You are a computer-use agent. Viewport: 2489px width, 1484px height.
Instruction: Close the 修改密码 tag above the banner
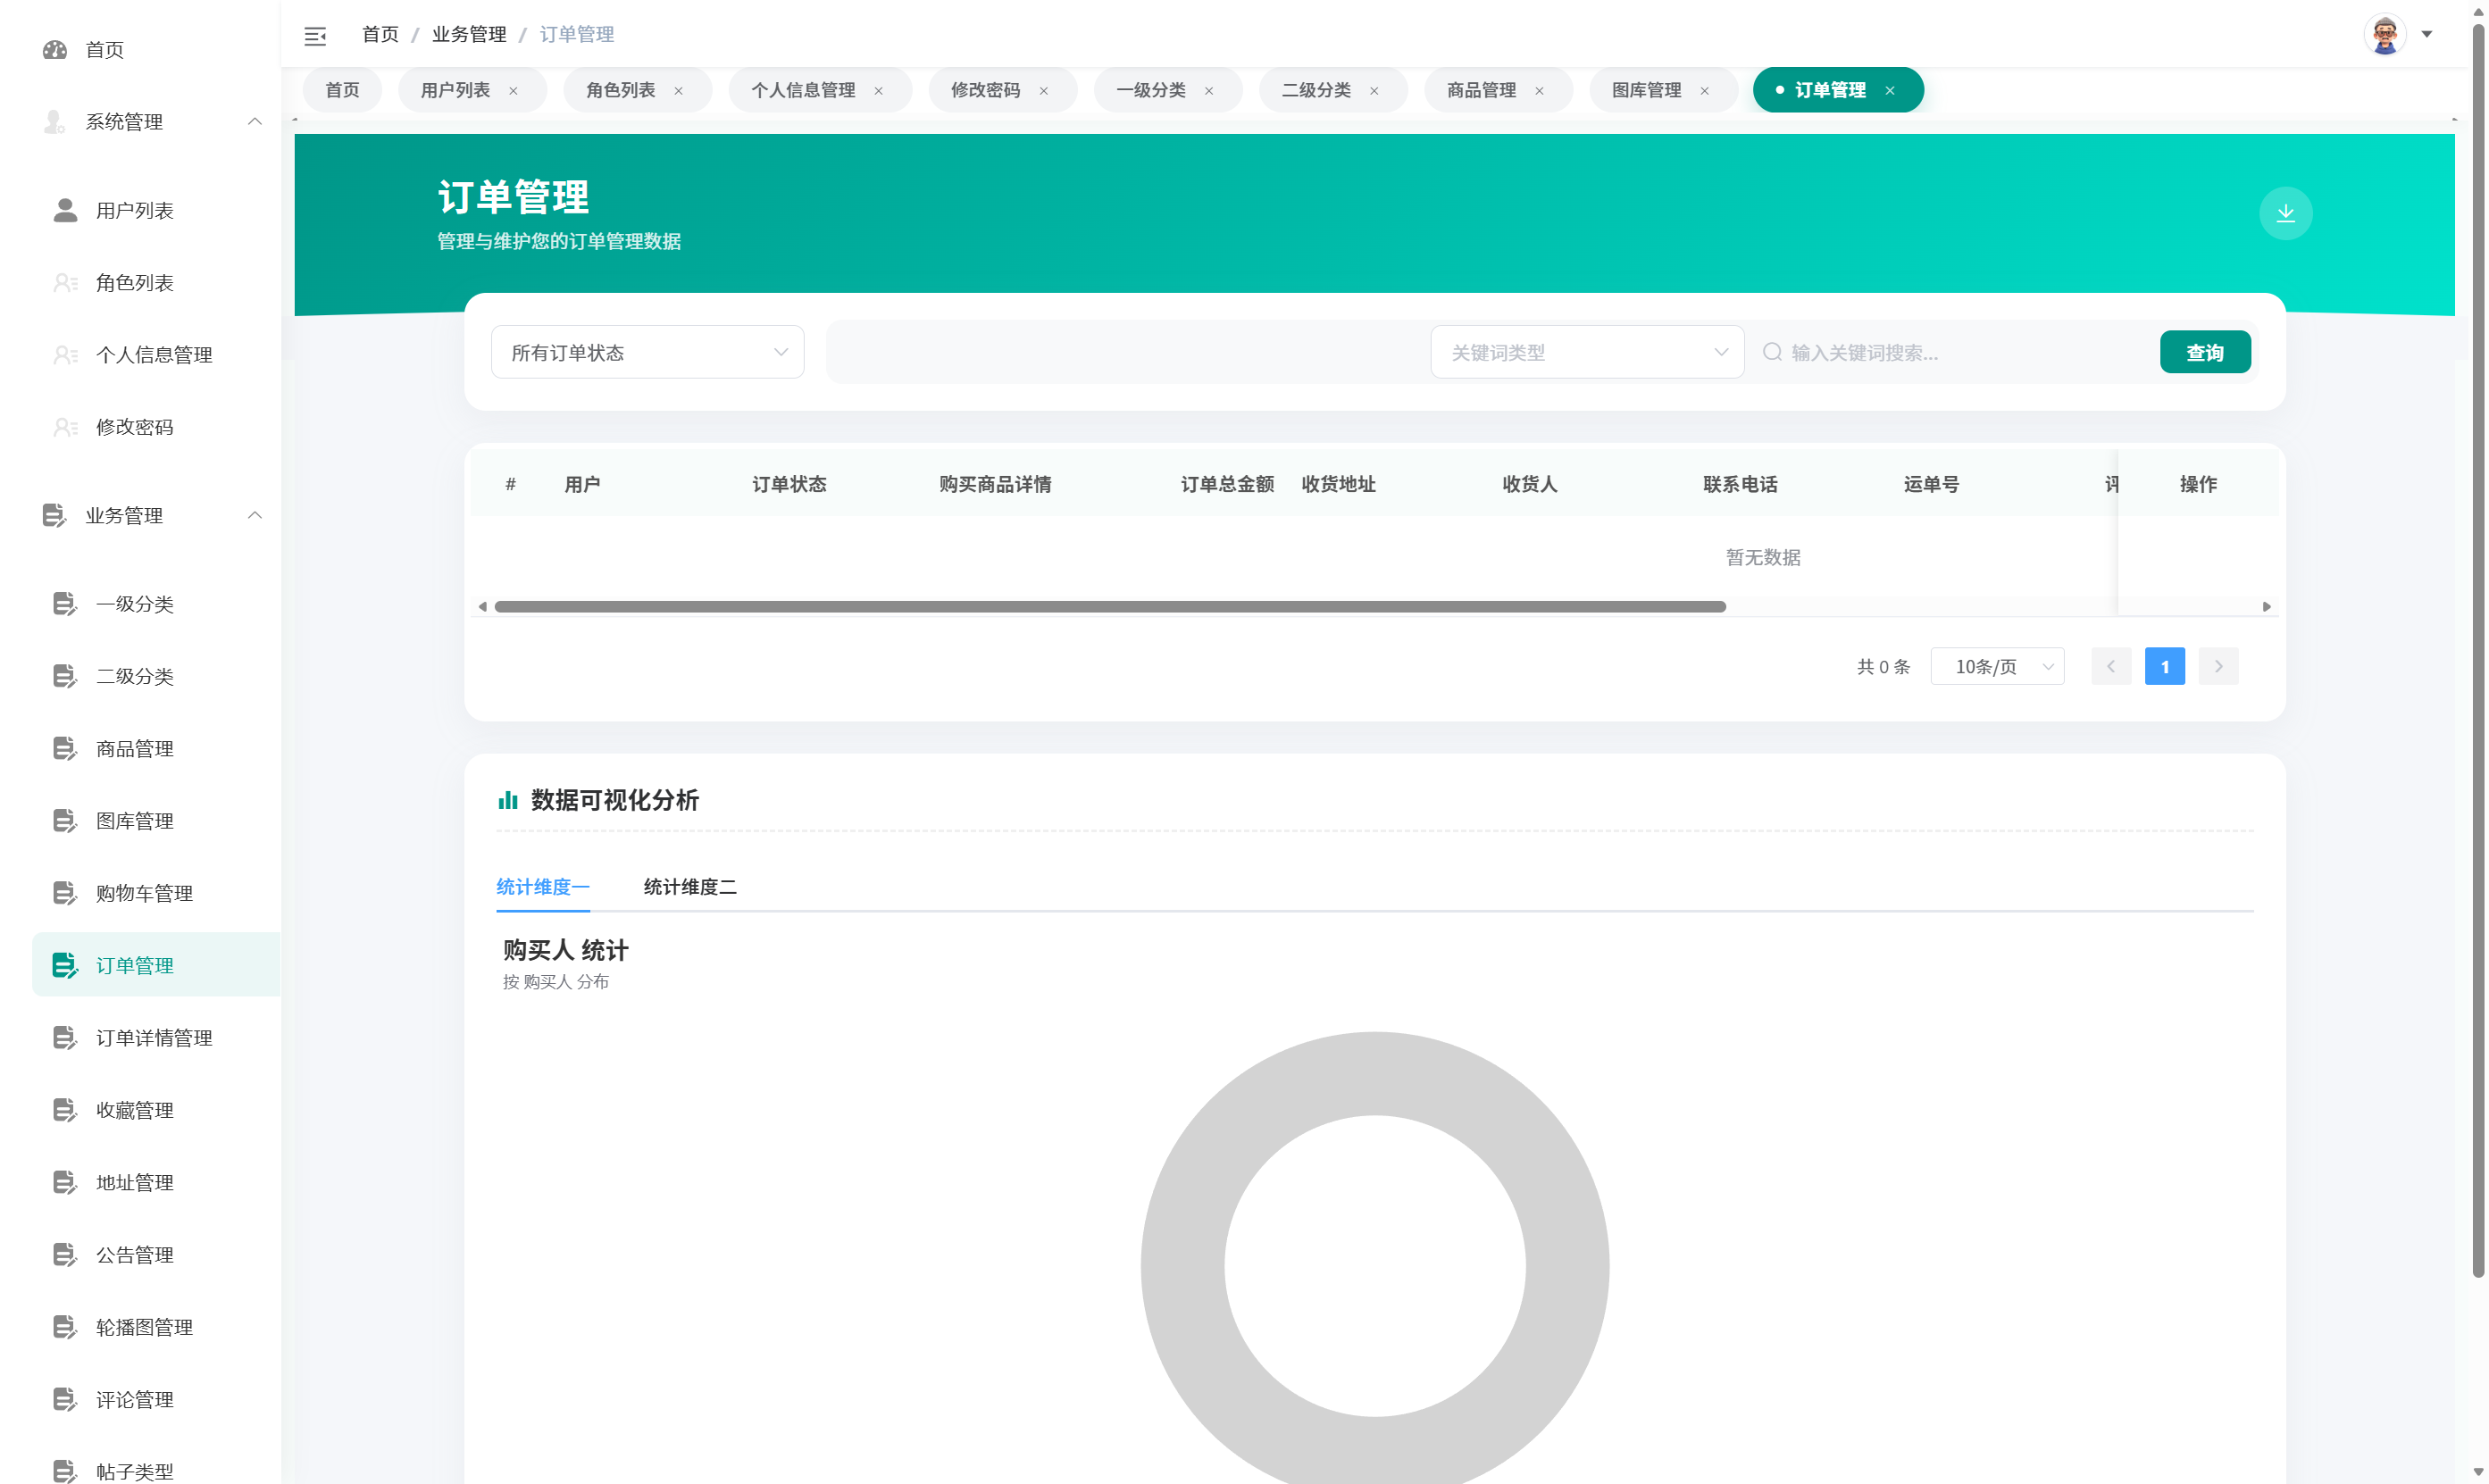[x=1044, y=90]
